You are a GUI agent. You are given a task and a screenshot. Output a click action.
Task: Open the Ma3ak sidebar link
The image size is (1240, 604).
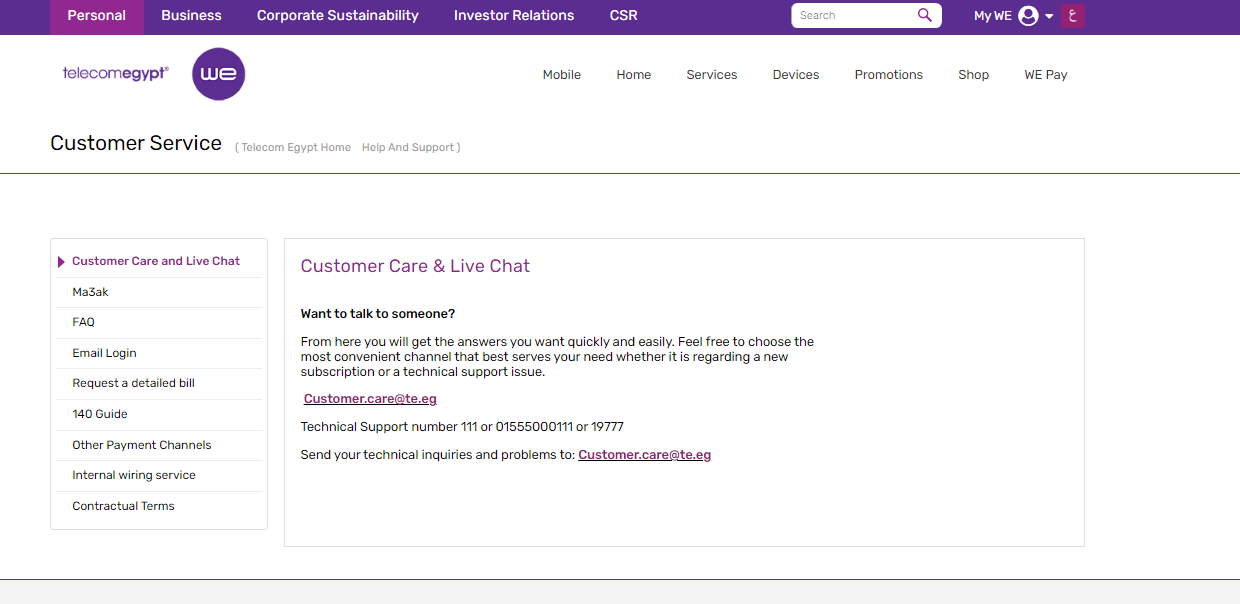[x=90, y=292]
